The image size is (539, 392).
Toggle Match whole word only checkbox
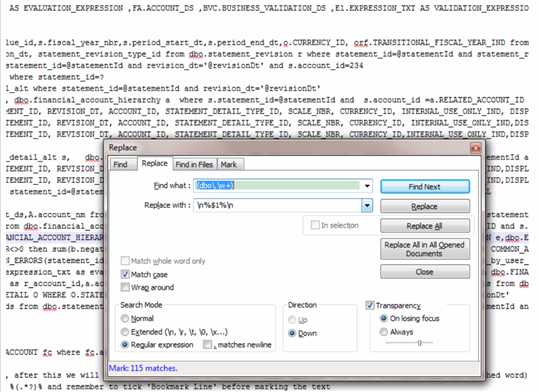pyautogui.click(x=125, y=261)
